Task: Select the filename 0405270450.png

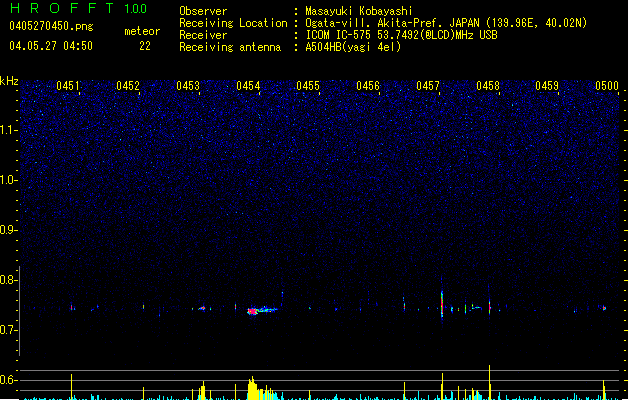Action: [51, 26]
